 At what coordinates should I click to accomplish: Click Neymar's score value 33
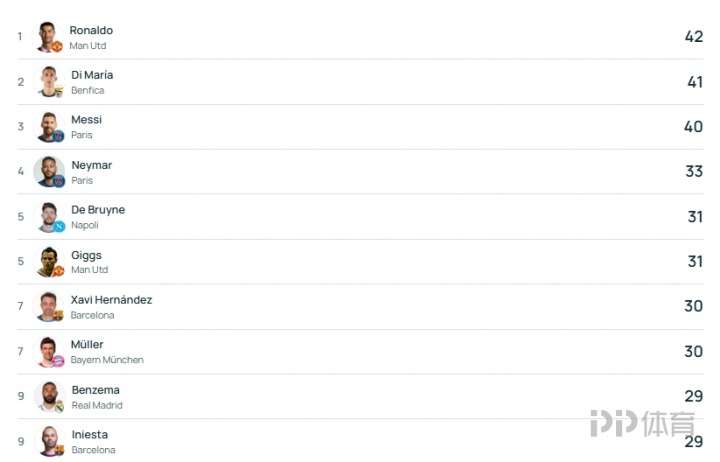tap(694, 172)
